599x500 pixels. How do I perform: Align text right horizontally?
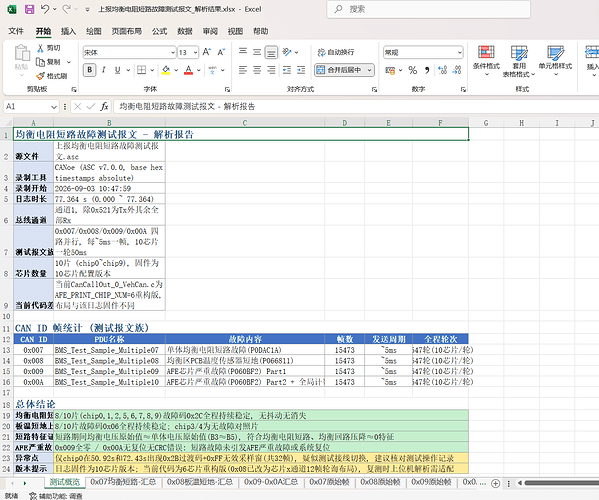pos(271,70)
